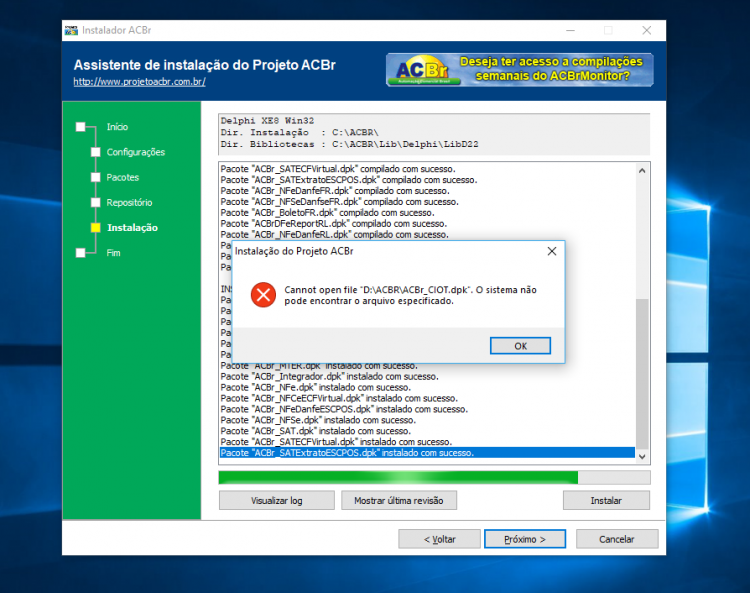Select log line ACBr_SATECFVirtual.dpk compilado com sucesso
The height and width of the screenshot is (593, 750).
338,169
